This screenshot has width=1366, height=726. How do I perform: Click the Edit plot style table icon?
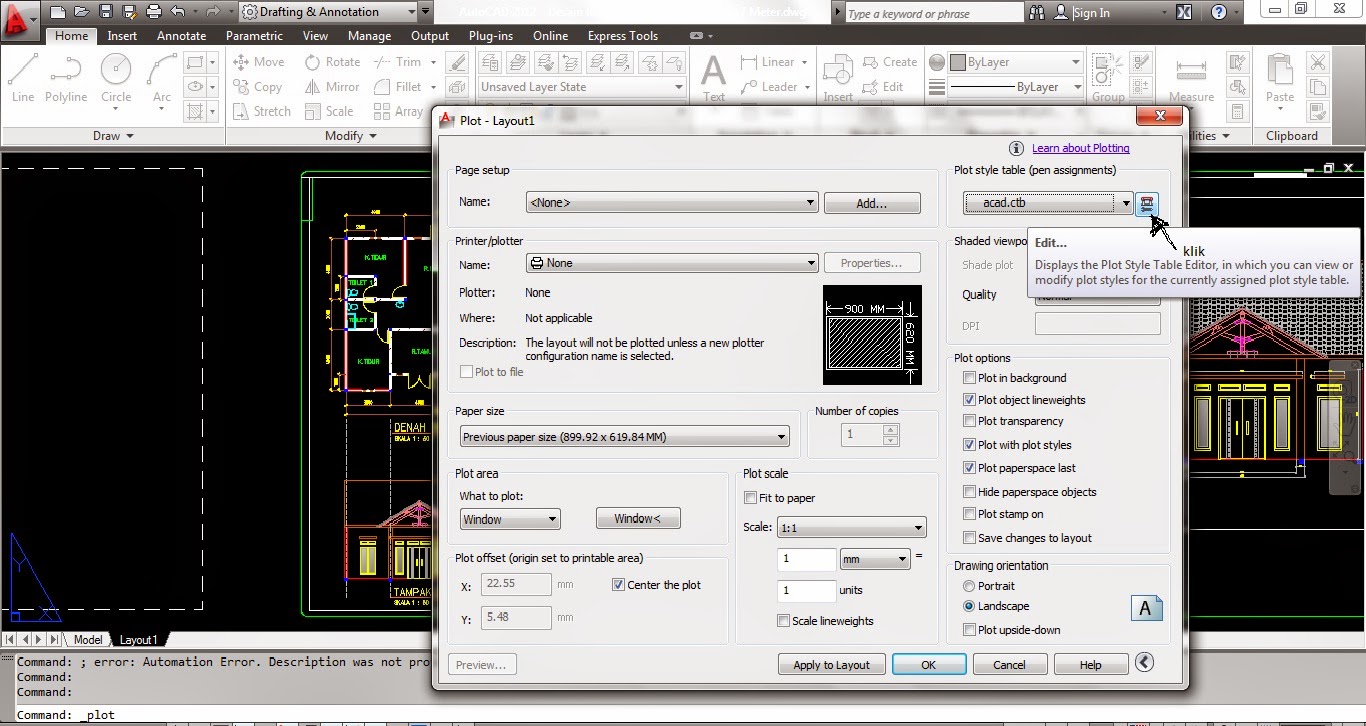click(1146, 203)
